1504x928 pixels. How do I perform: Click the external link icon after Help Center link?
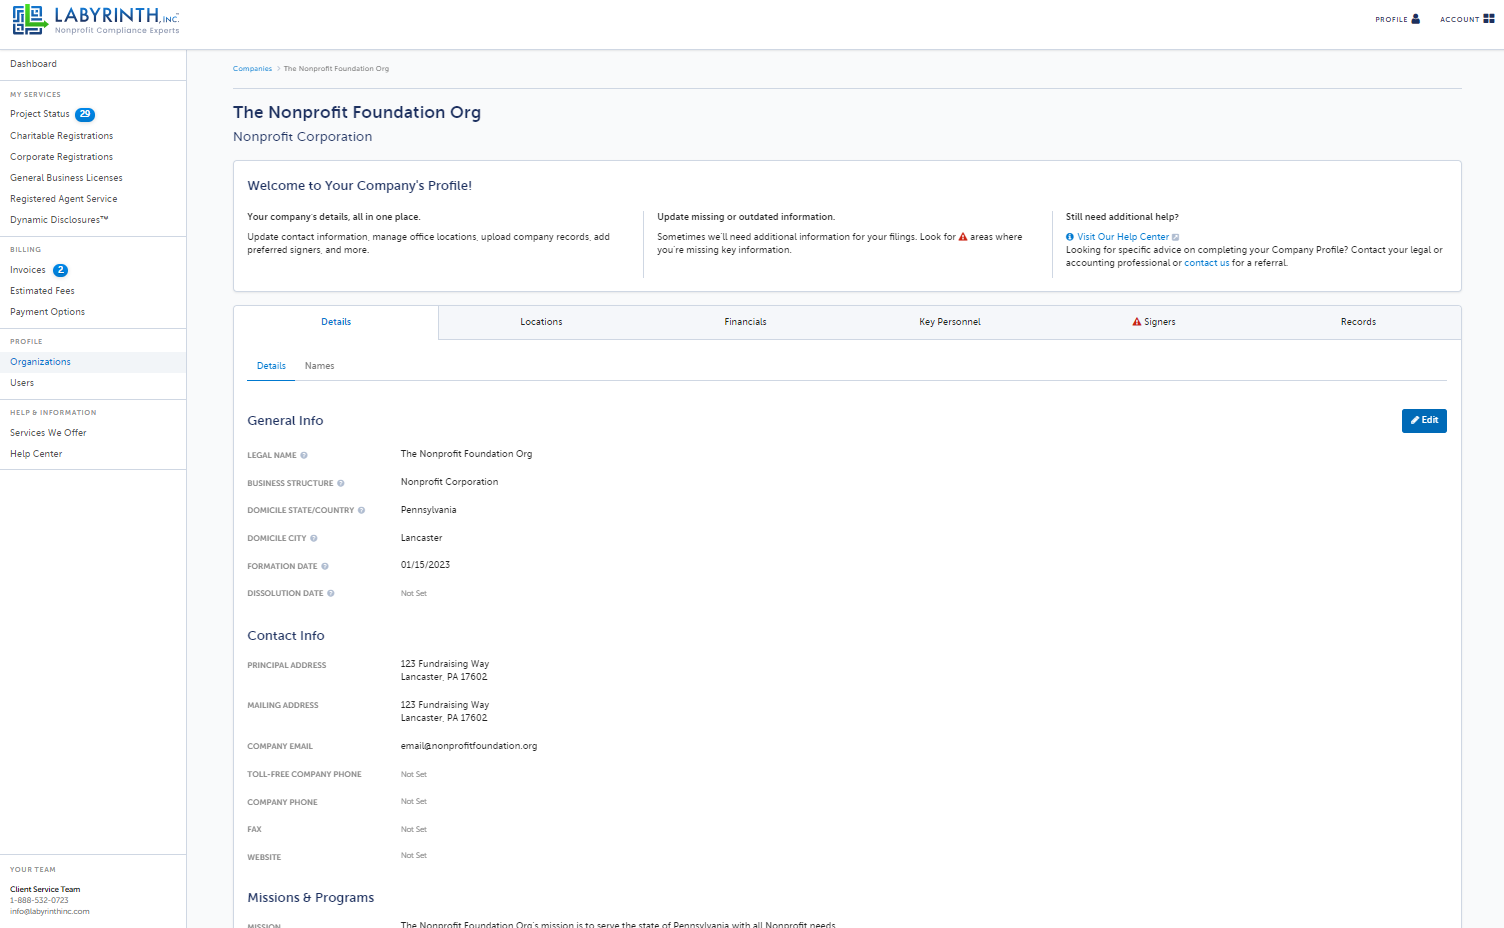pyautogui.click(x=1175, y=237)
